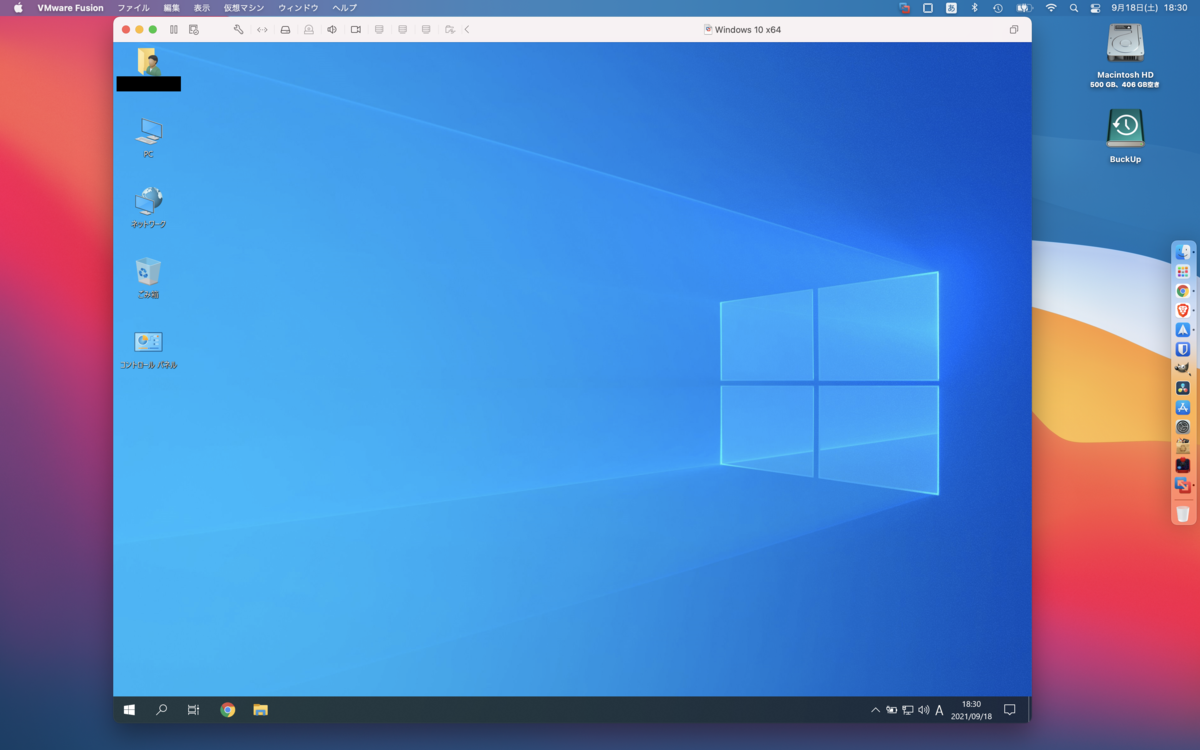Open Spark mail from the Dock

click(x=1183, y=330)
